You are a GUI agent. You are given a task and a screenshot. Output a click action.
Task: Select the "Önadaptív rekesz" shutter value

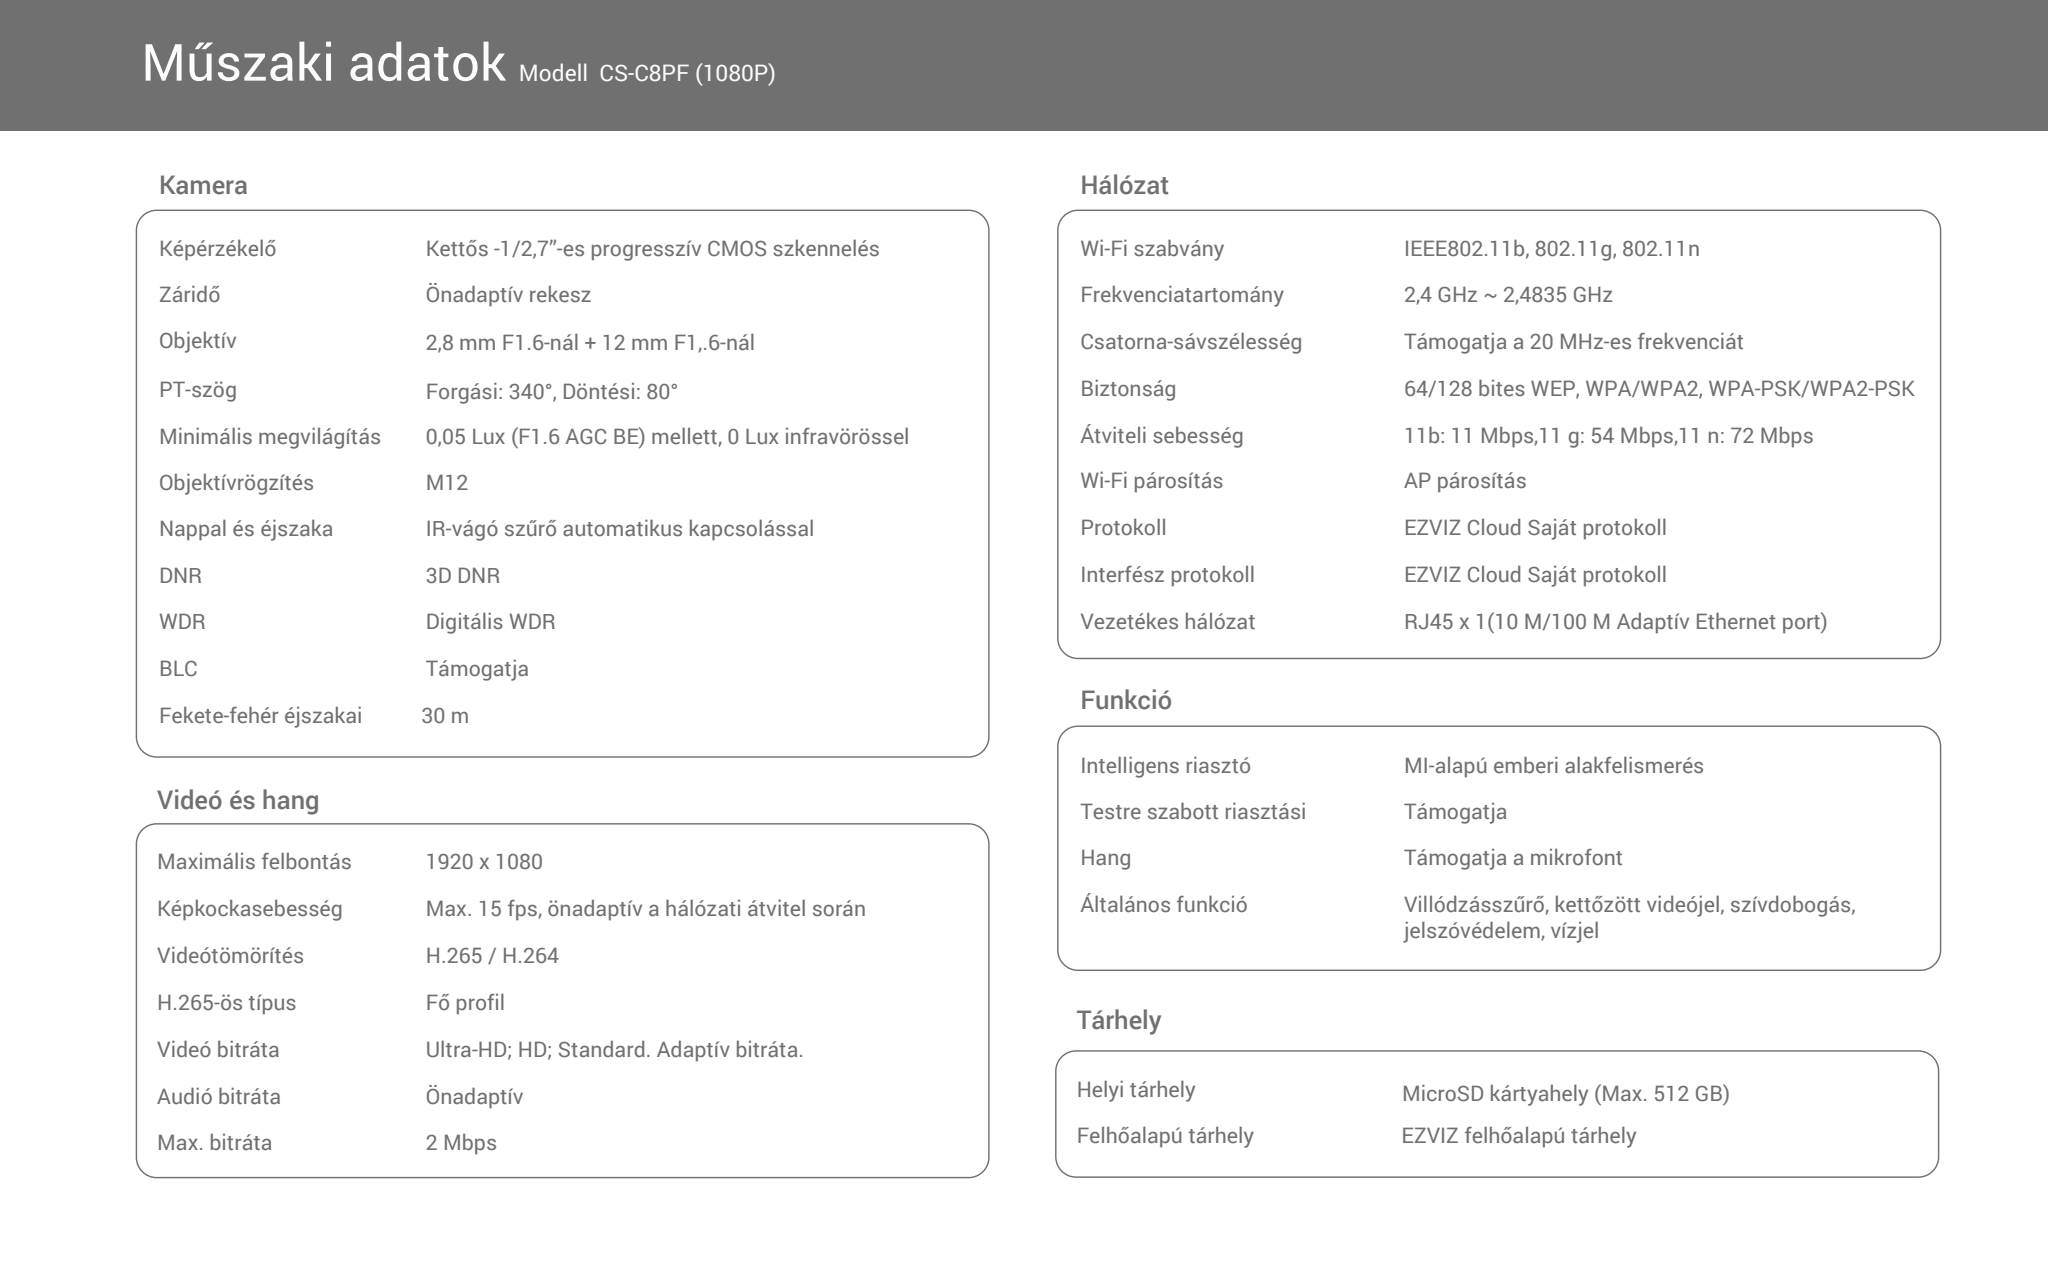point(508,295)
